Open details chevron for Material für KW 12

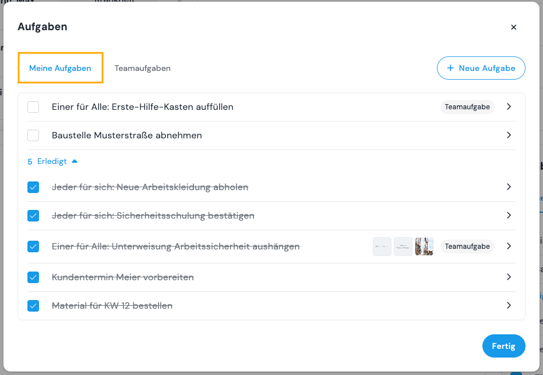pos(509,305)
